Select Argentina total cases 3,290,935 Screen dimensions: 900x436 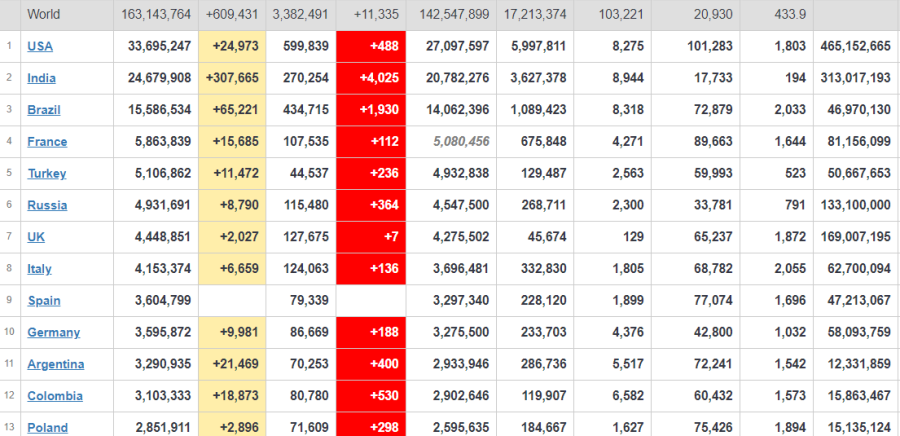coord(163,364)
